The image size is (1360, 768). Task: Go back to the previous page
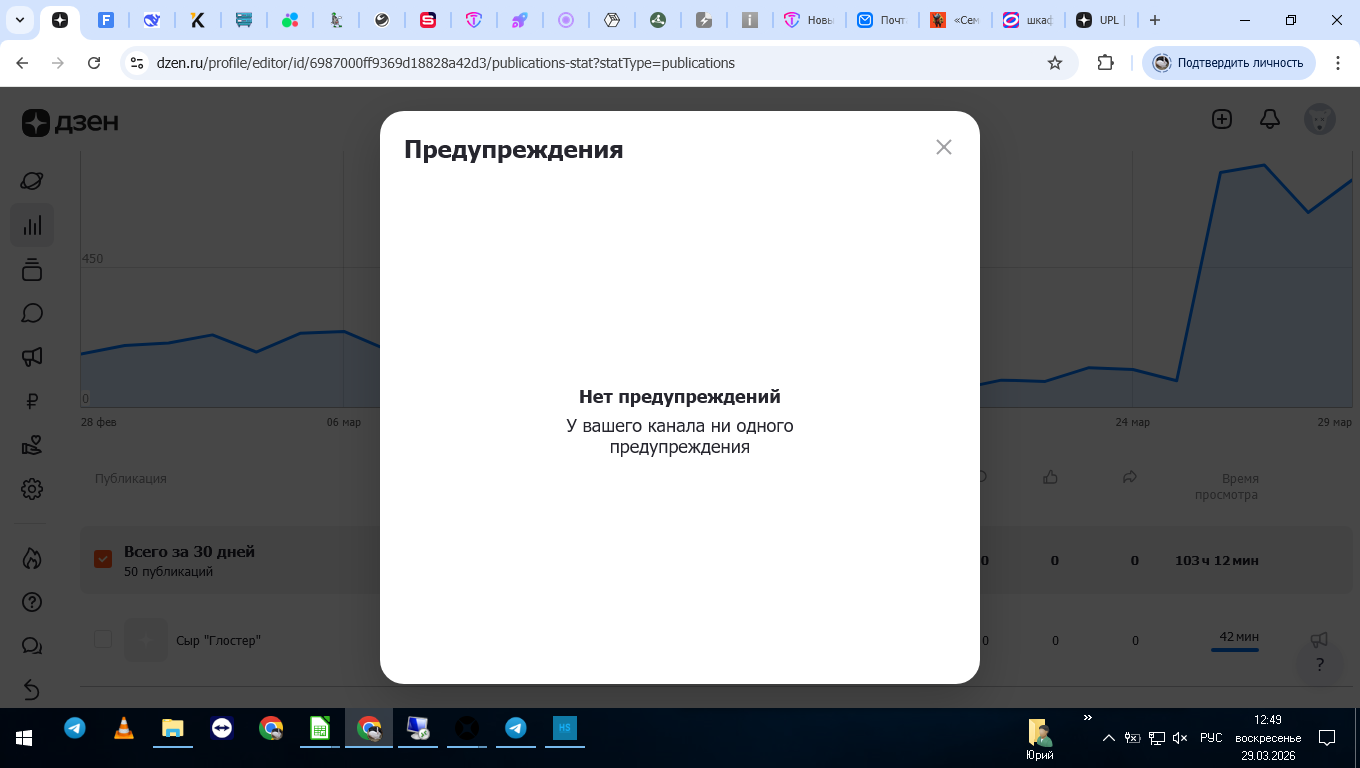[22, 63]
